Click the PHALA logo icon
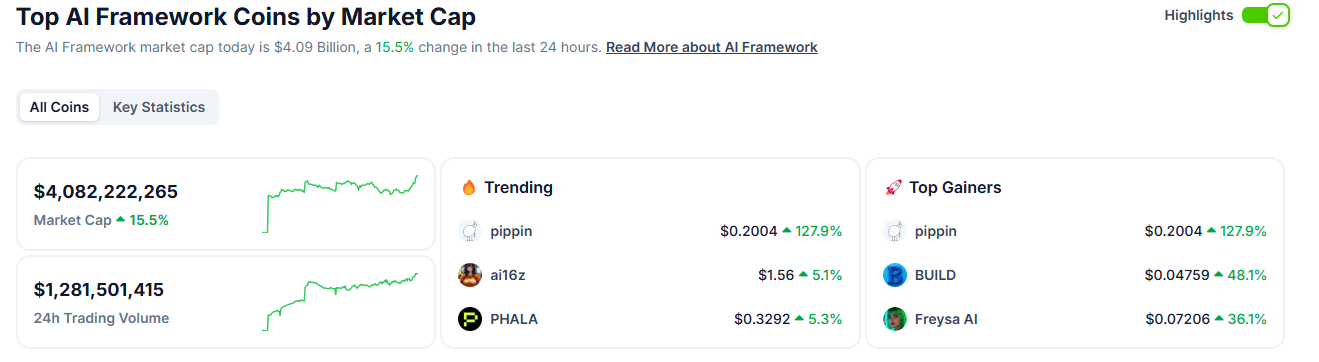This screenshot has width=1319, height=362. pyautogui.click(x=470, y=319)
